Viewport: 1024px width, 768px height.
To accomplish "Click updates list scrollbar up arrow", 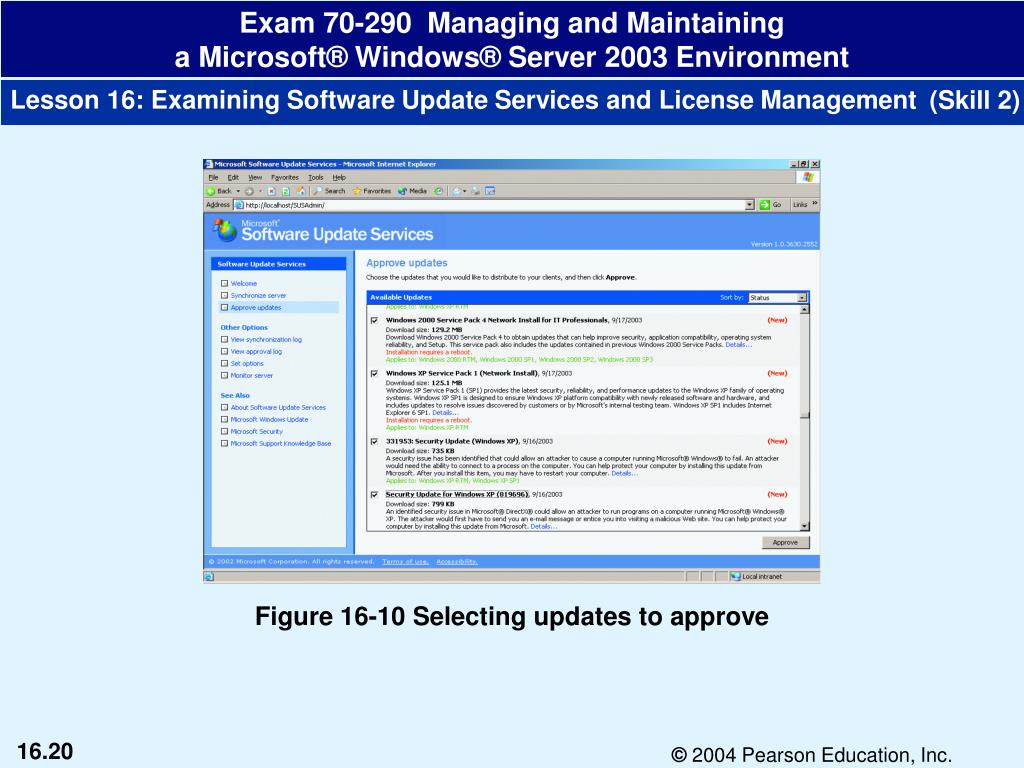I will coord(805,310).
